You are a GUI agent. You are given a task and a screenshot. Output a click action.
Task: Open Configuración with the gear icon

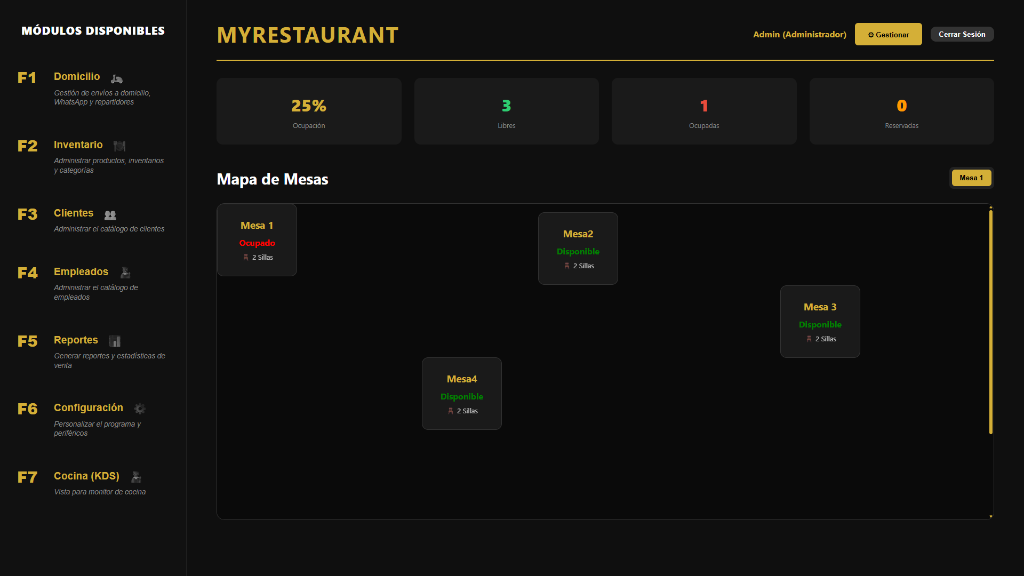point(139,409)
